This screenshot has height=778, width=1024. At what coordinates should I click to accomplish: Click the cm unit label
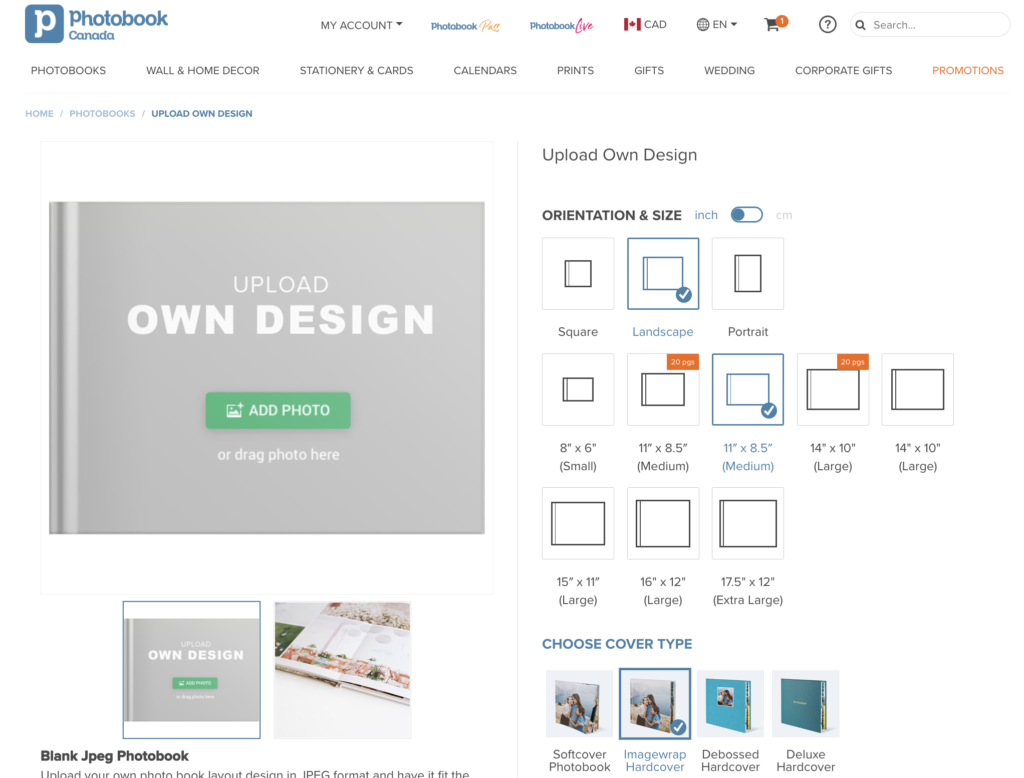[784, 215]
